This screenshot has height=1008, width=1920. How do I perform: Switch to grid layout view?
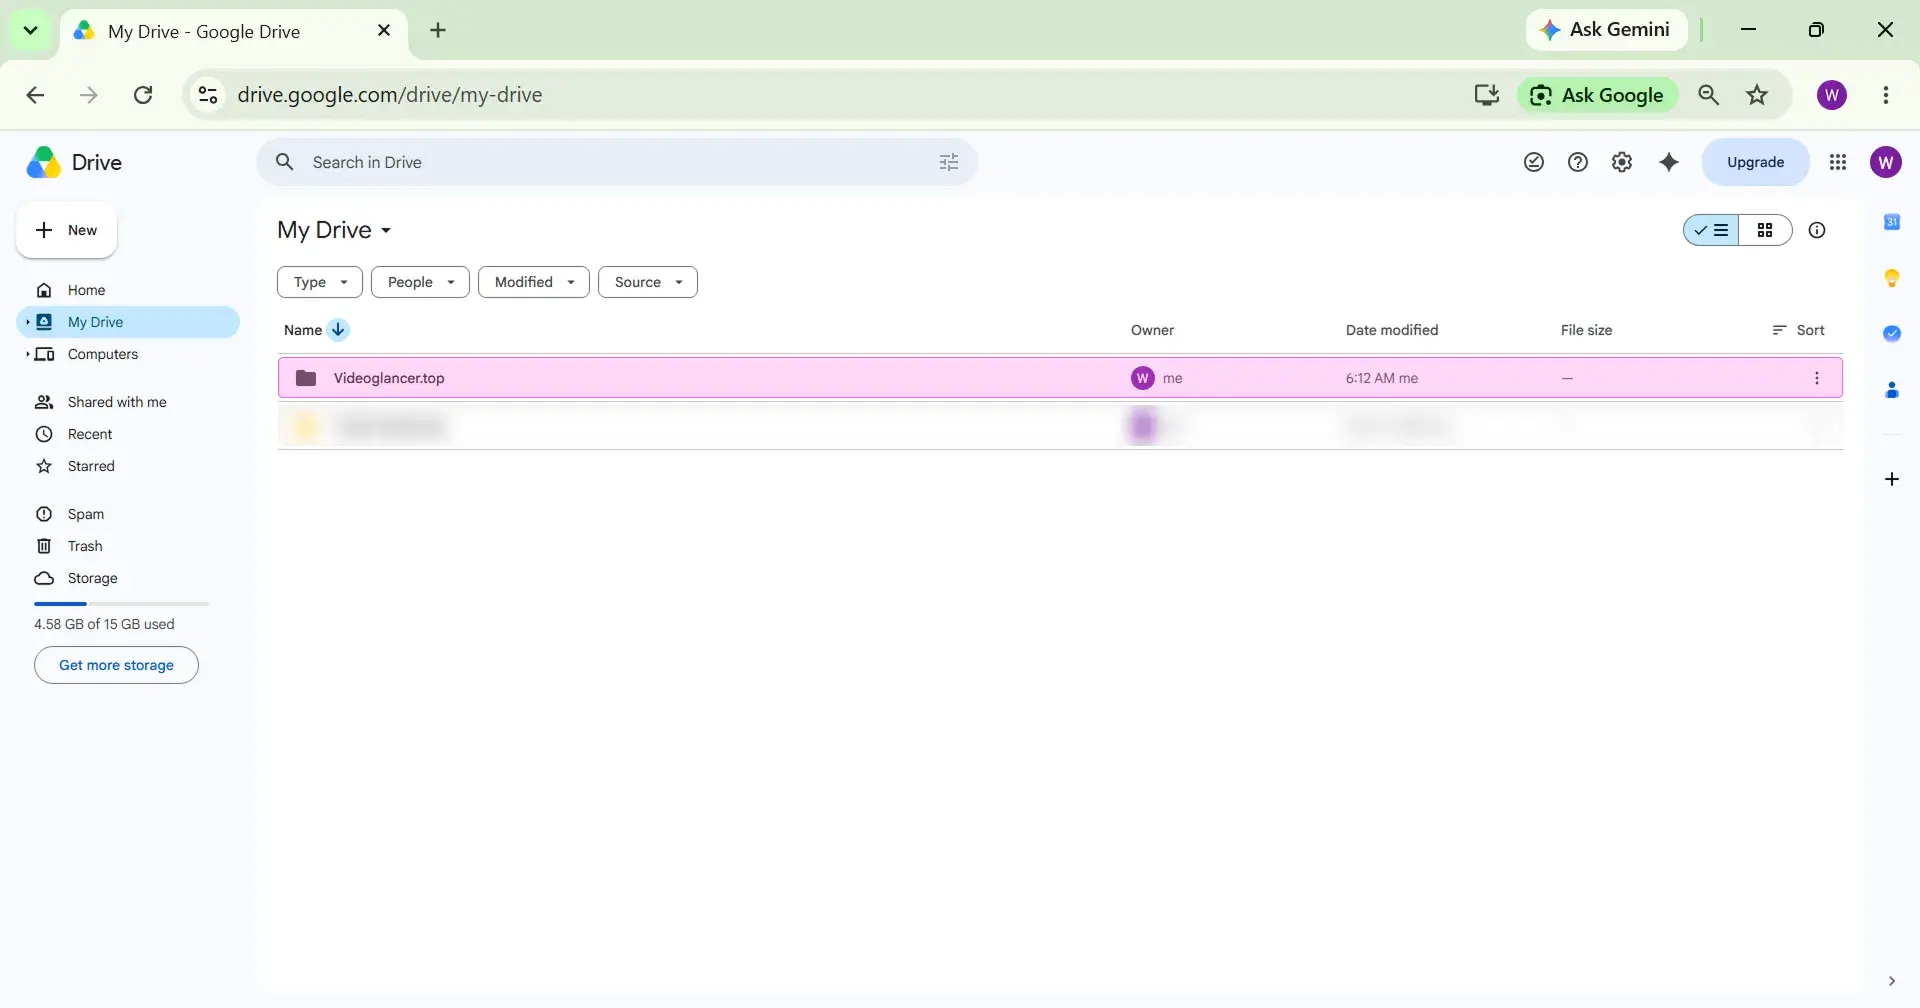[x=1765, y=230]
